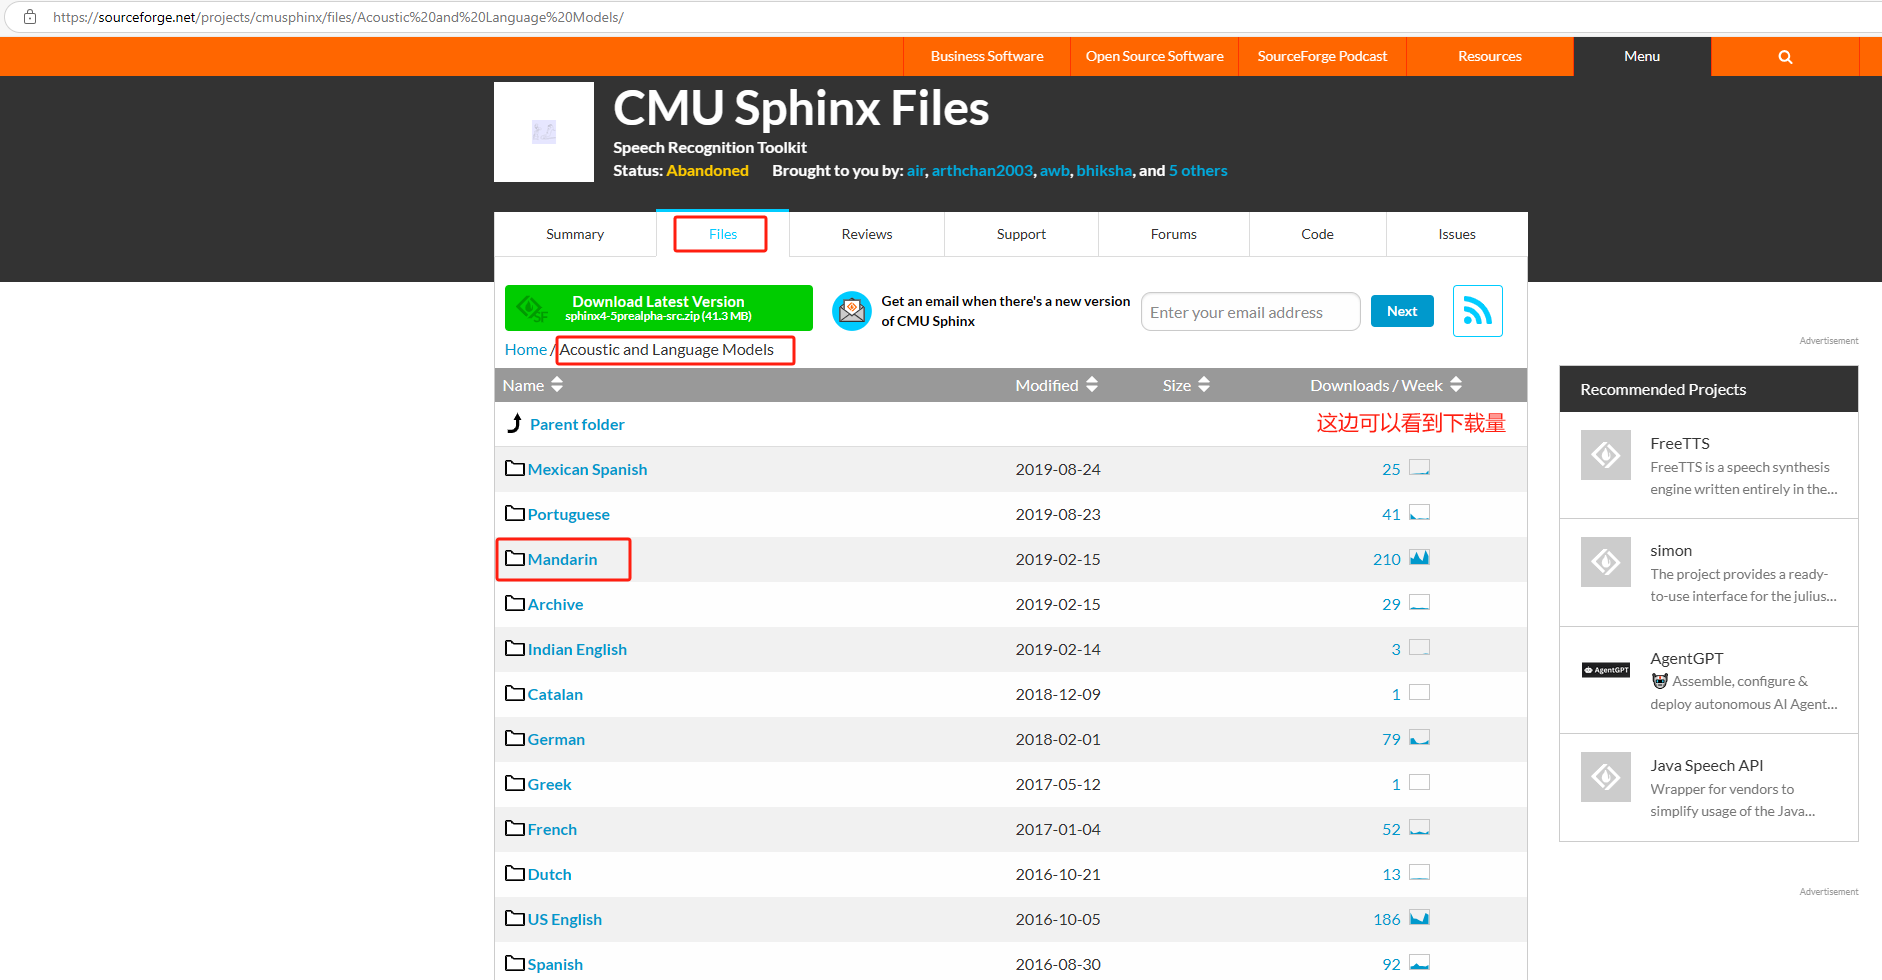Open the Spanish folder link
The height and width of the screenshot is (980, 1882).
coord(555,964)
